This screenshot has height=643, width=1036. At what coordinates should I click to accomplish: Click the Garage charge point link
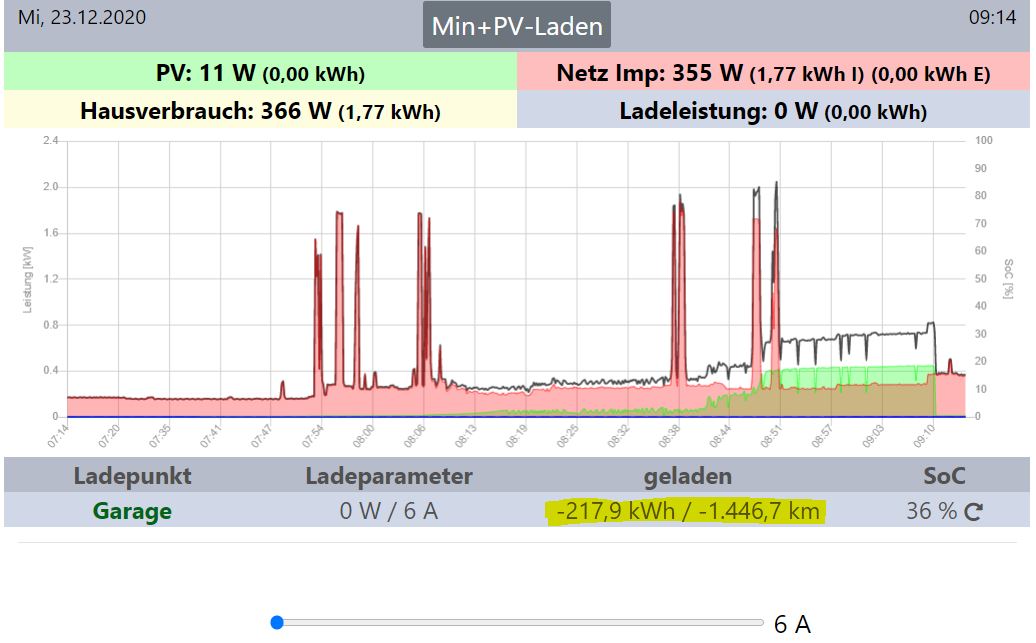[x=132, y=511]
